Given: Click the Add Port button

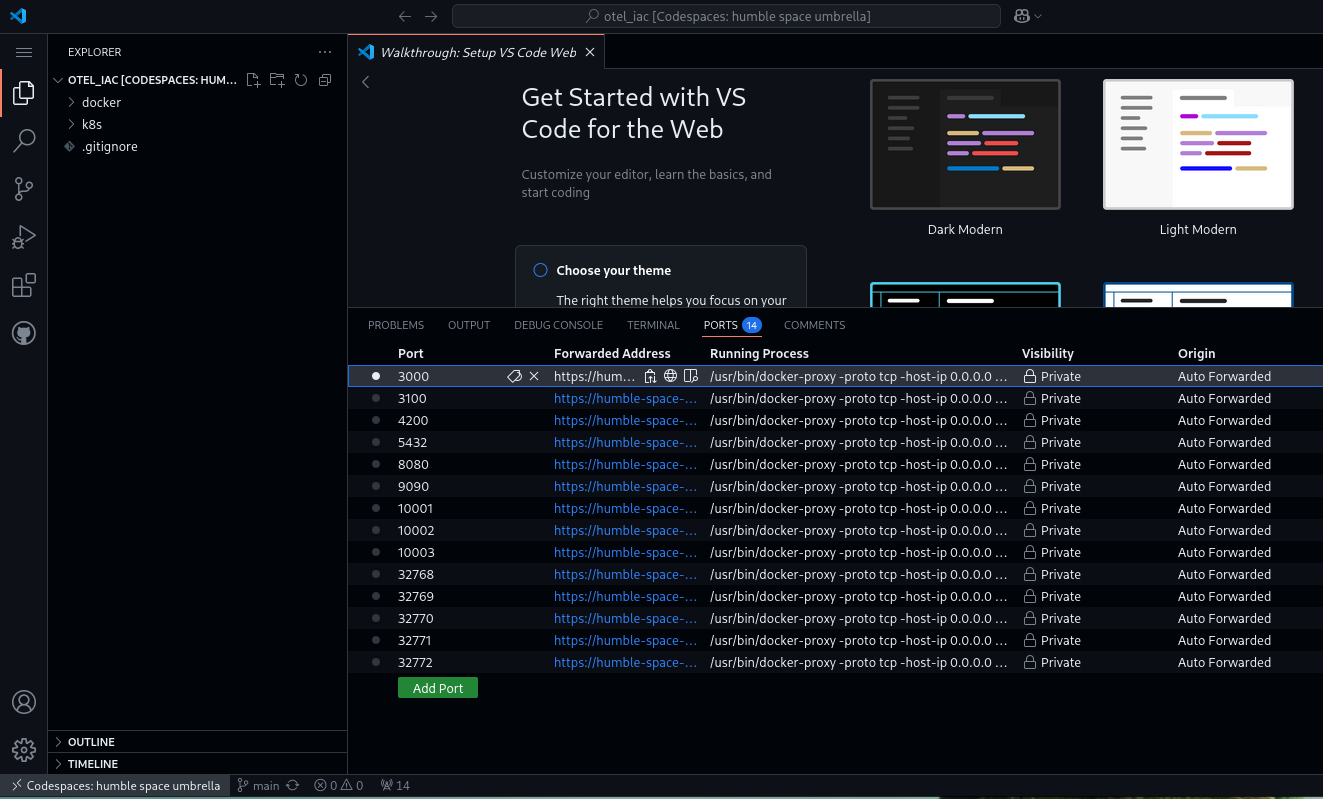Looking at the screenshot, I should pos(438,688).
